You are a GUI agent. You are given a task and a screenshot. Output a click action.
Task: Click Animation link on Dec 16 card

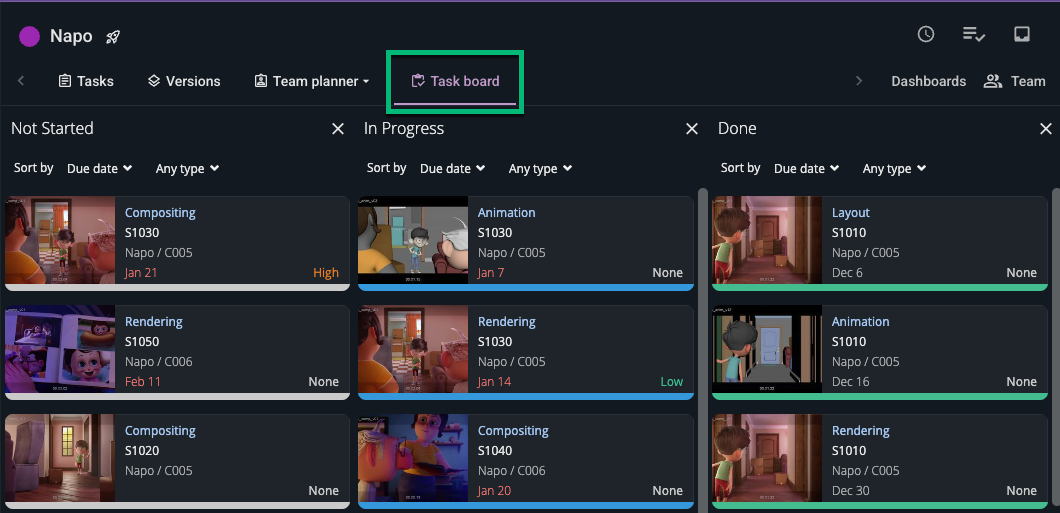861,321
